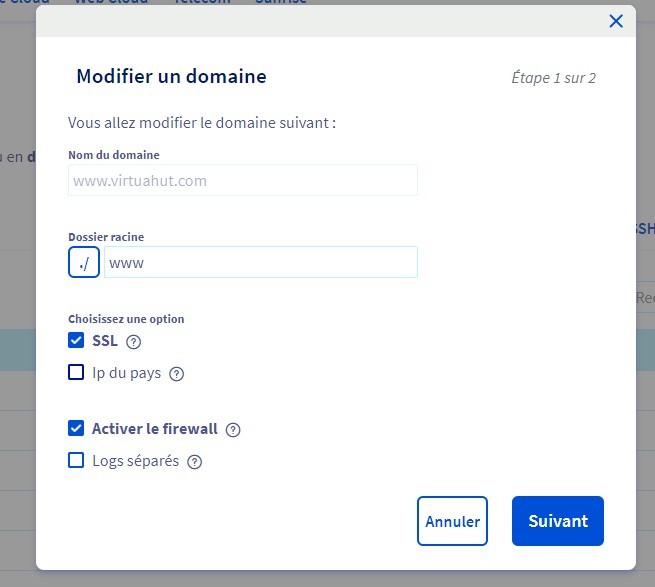Open the help icon beside SSL
The height and width of the screenshot is (587, 655).
[x=134, y=341]
